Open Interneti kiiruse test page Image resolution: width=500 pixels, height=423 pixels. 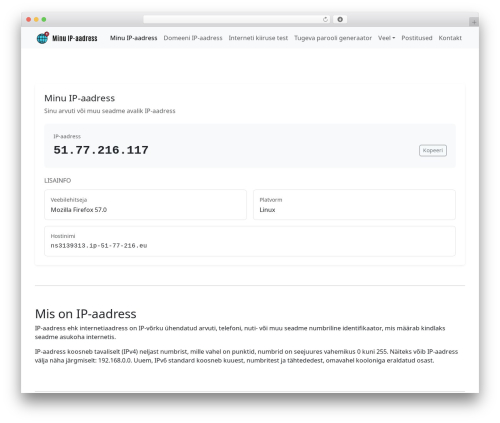click(258, 38)
